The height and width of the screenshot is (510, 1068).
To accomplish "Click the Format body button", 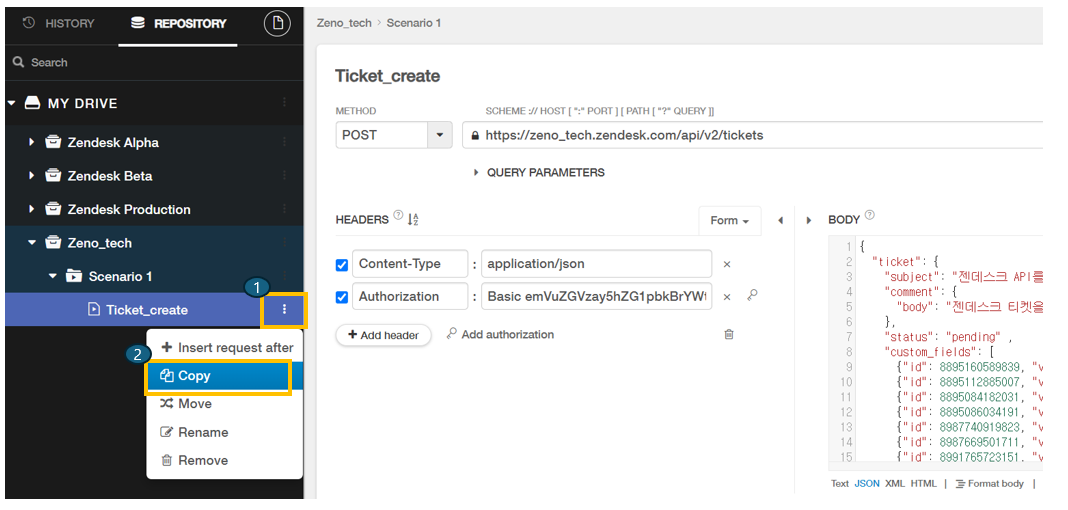I will 990,483.
